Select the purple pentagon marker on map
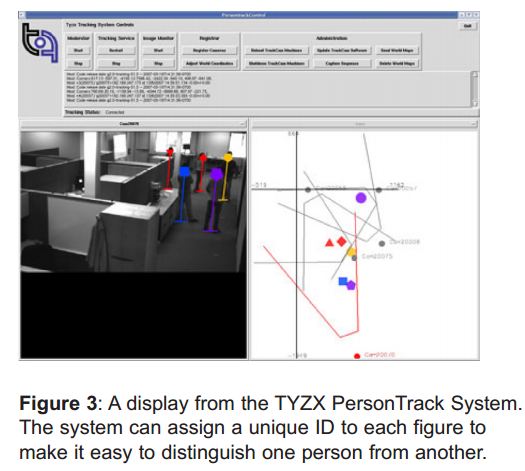 point(351,285)
